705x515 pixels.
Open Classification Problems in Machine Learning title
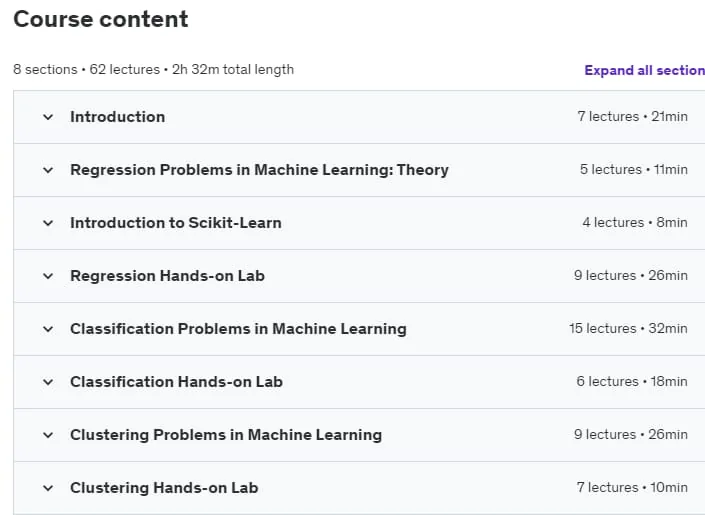[x=238, y=329]
